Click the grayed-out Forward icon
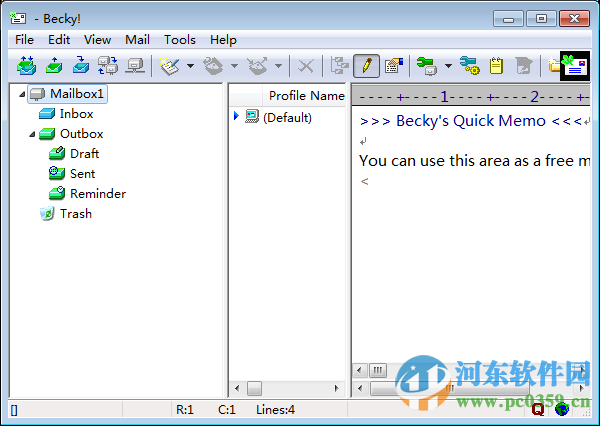The image size is (600, 426). click(257, 66)
